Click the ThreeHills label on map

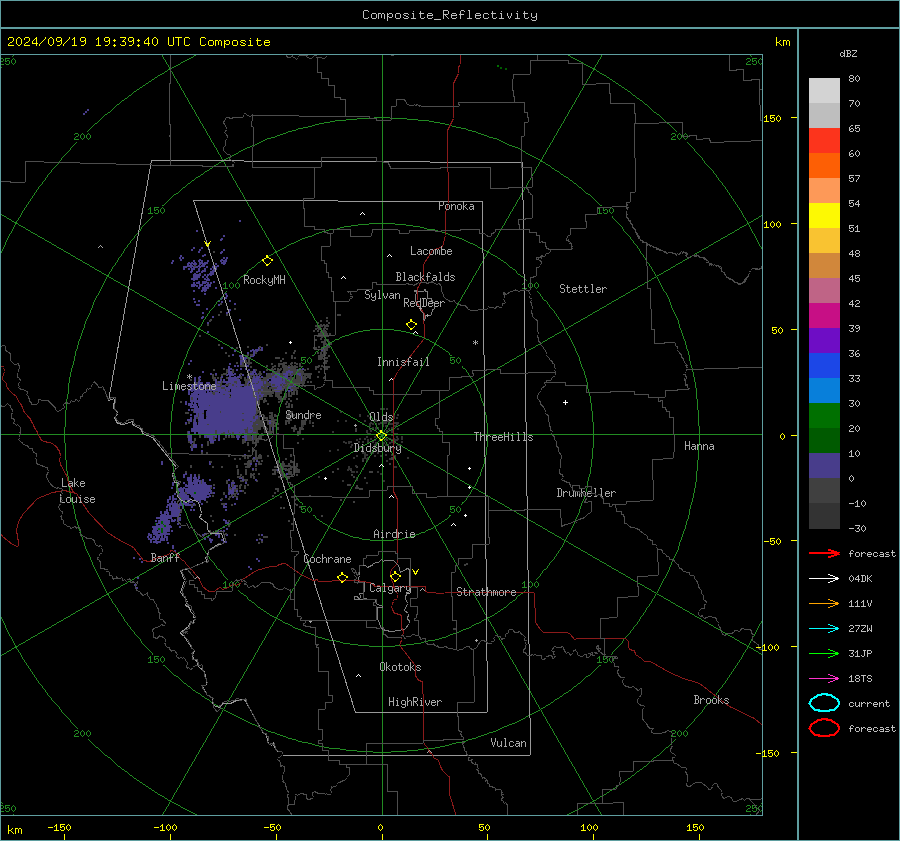click(x=503, y=437)
